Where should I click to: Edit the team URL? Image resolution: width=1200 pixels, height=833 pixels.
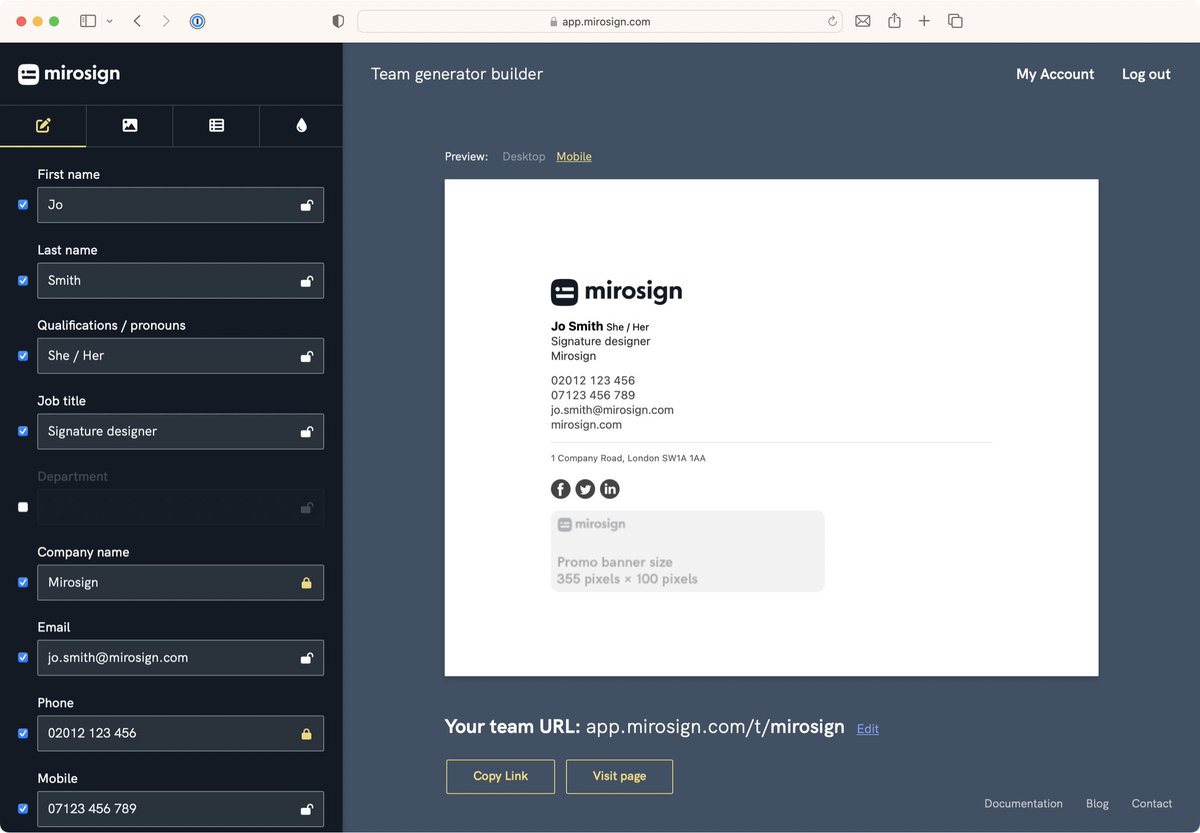866,728
